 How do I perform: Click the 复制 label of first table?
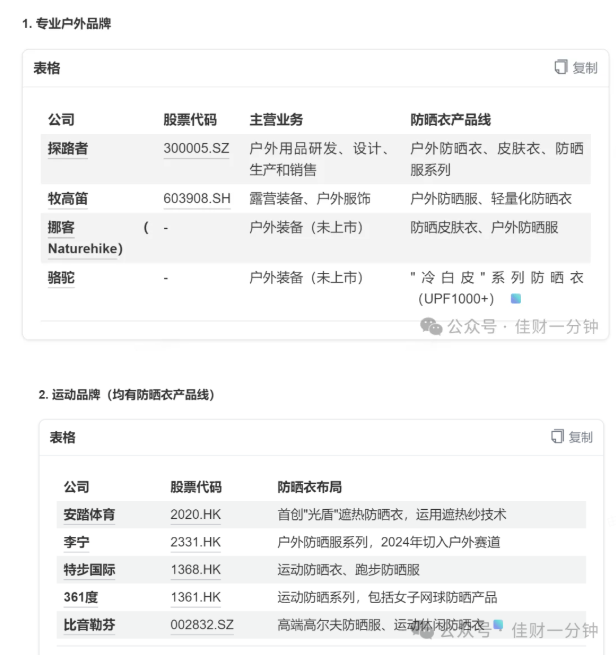tap(584, 67)
